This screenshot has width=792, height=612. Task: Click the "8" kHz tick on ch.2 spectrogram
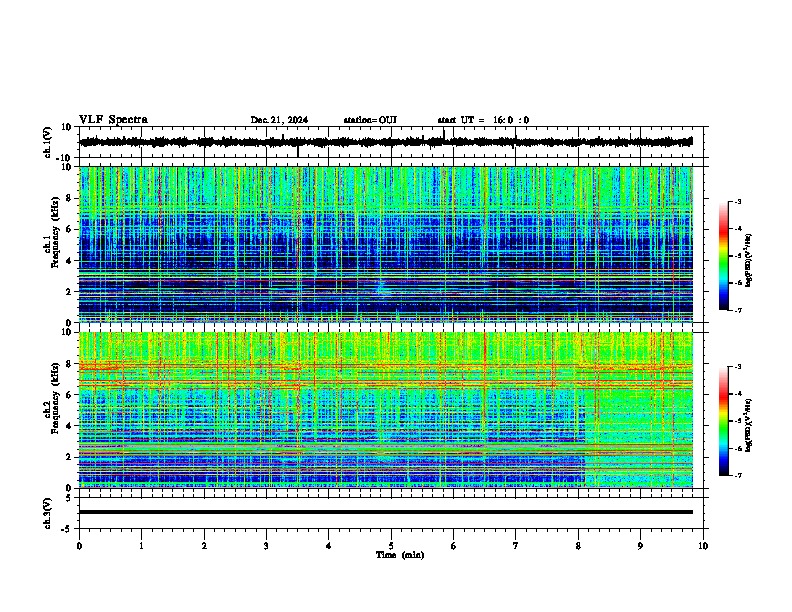pos(70,364)
